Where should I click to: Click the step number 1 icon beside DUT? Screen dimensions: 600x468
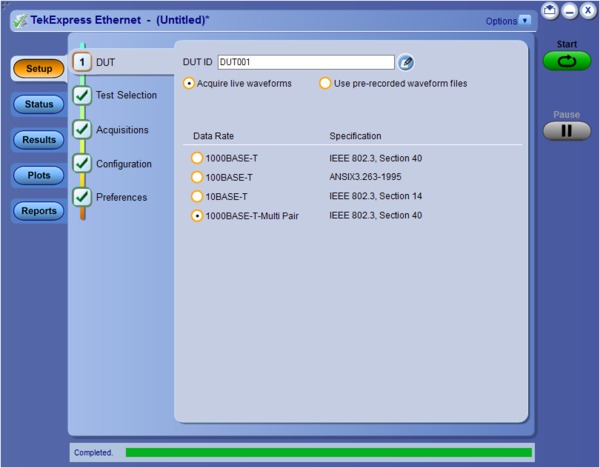[82, 62]
